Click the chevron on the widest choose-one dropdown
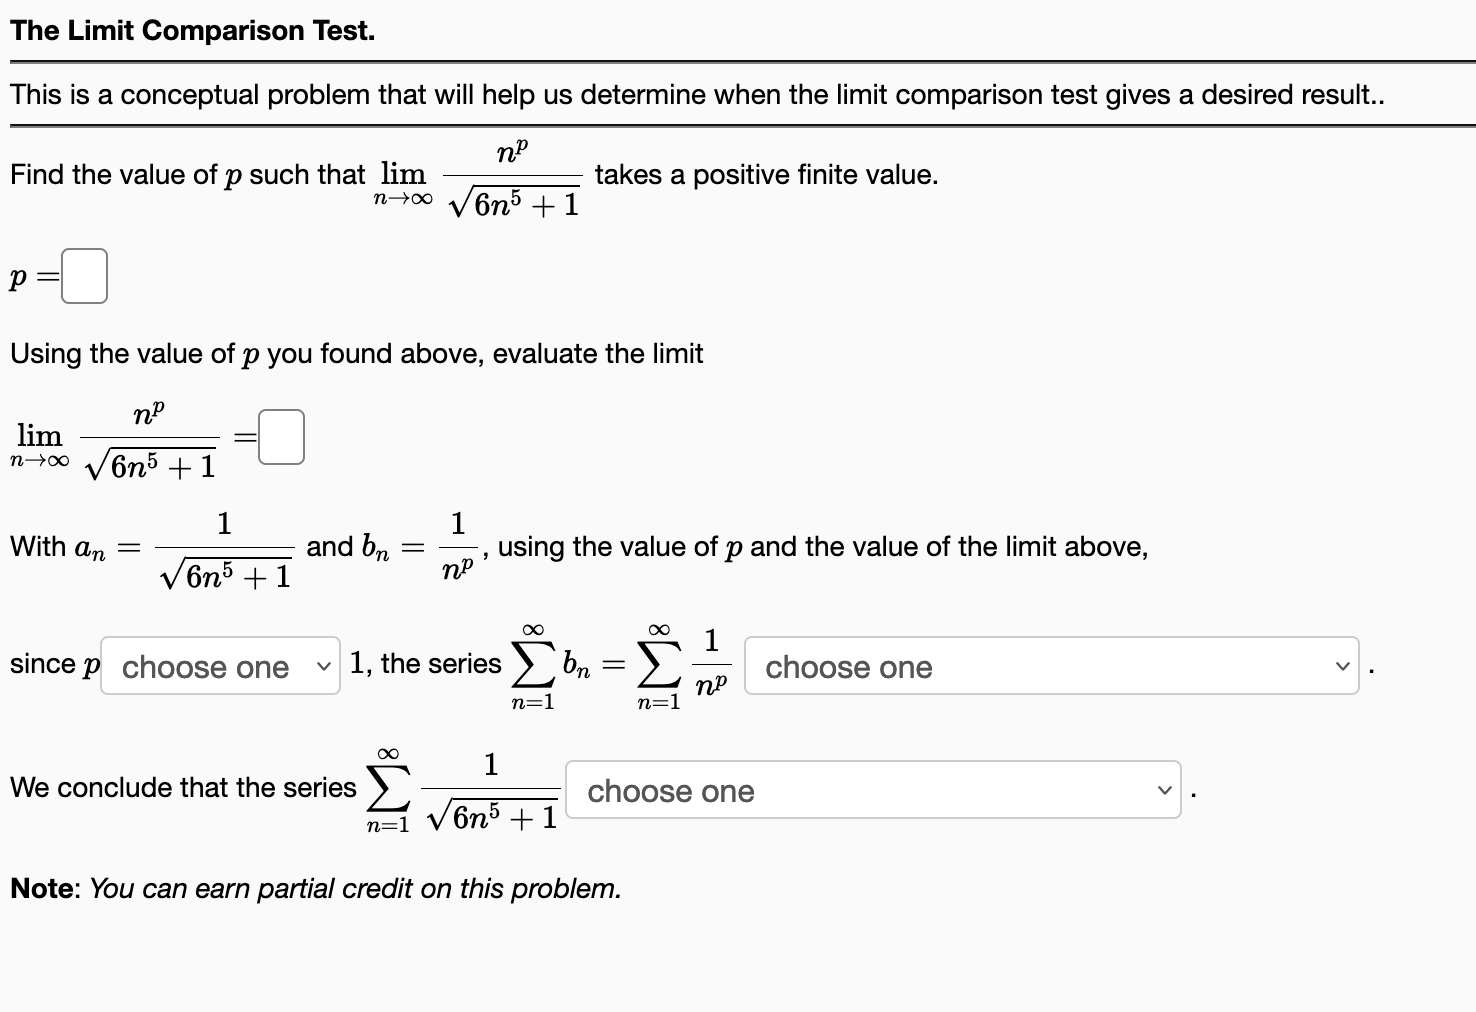This screenshot has height=1012, width=1476. (1341, 667)
